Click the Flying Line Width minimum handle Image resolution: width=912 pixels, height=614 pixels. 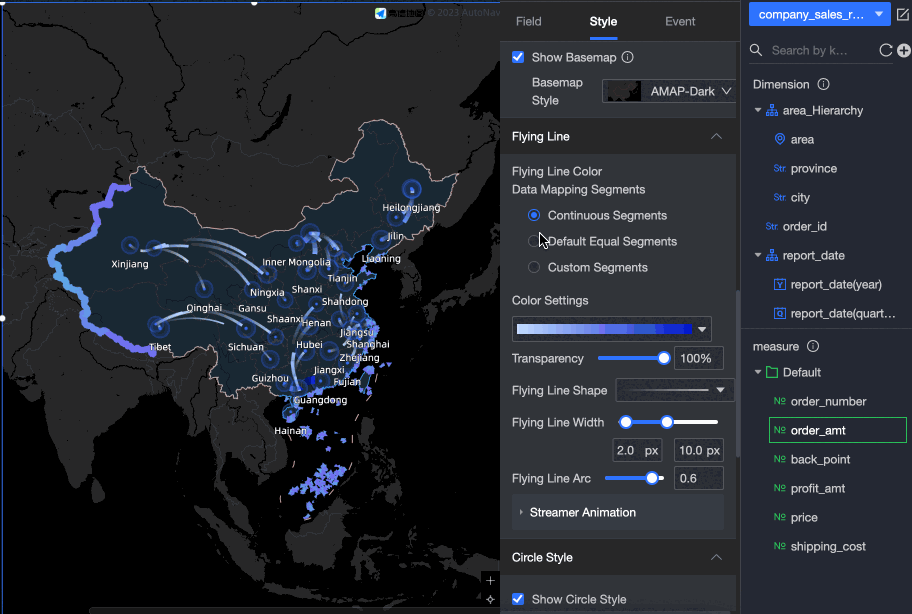tap(626, 422)
